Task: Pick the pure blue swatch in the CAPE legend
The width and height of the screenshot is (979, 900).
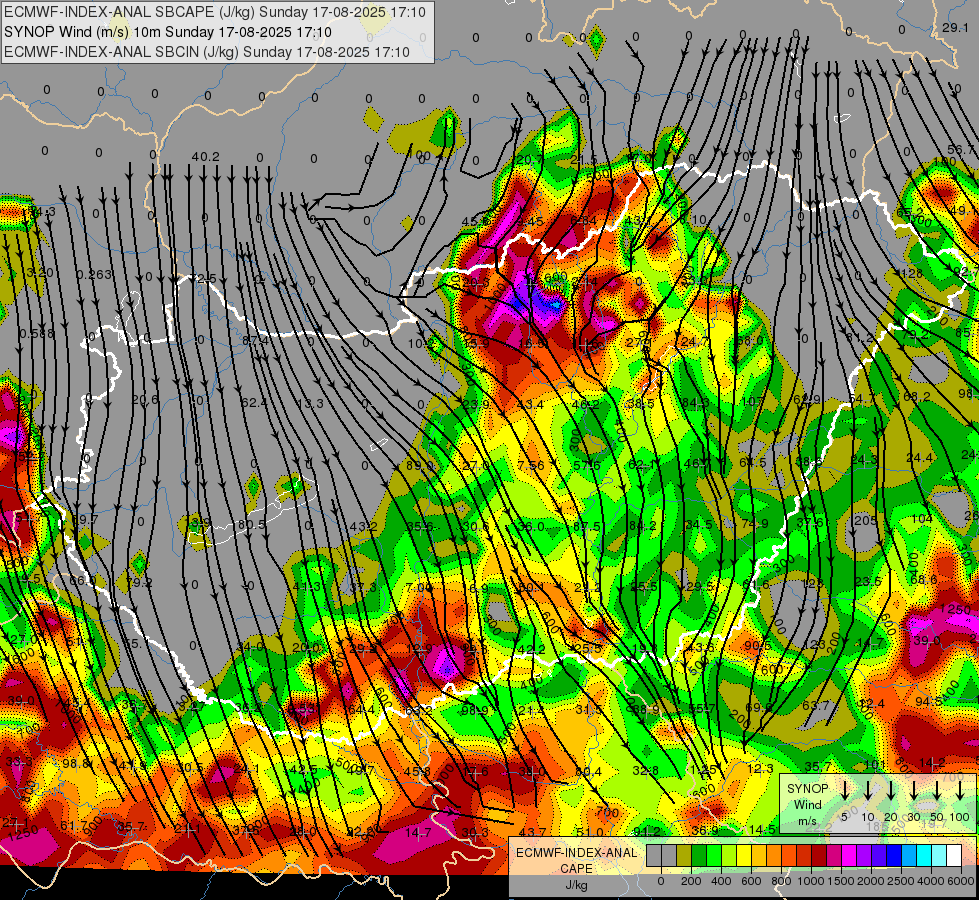Action: coord(893,856)
